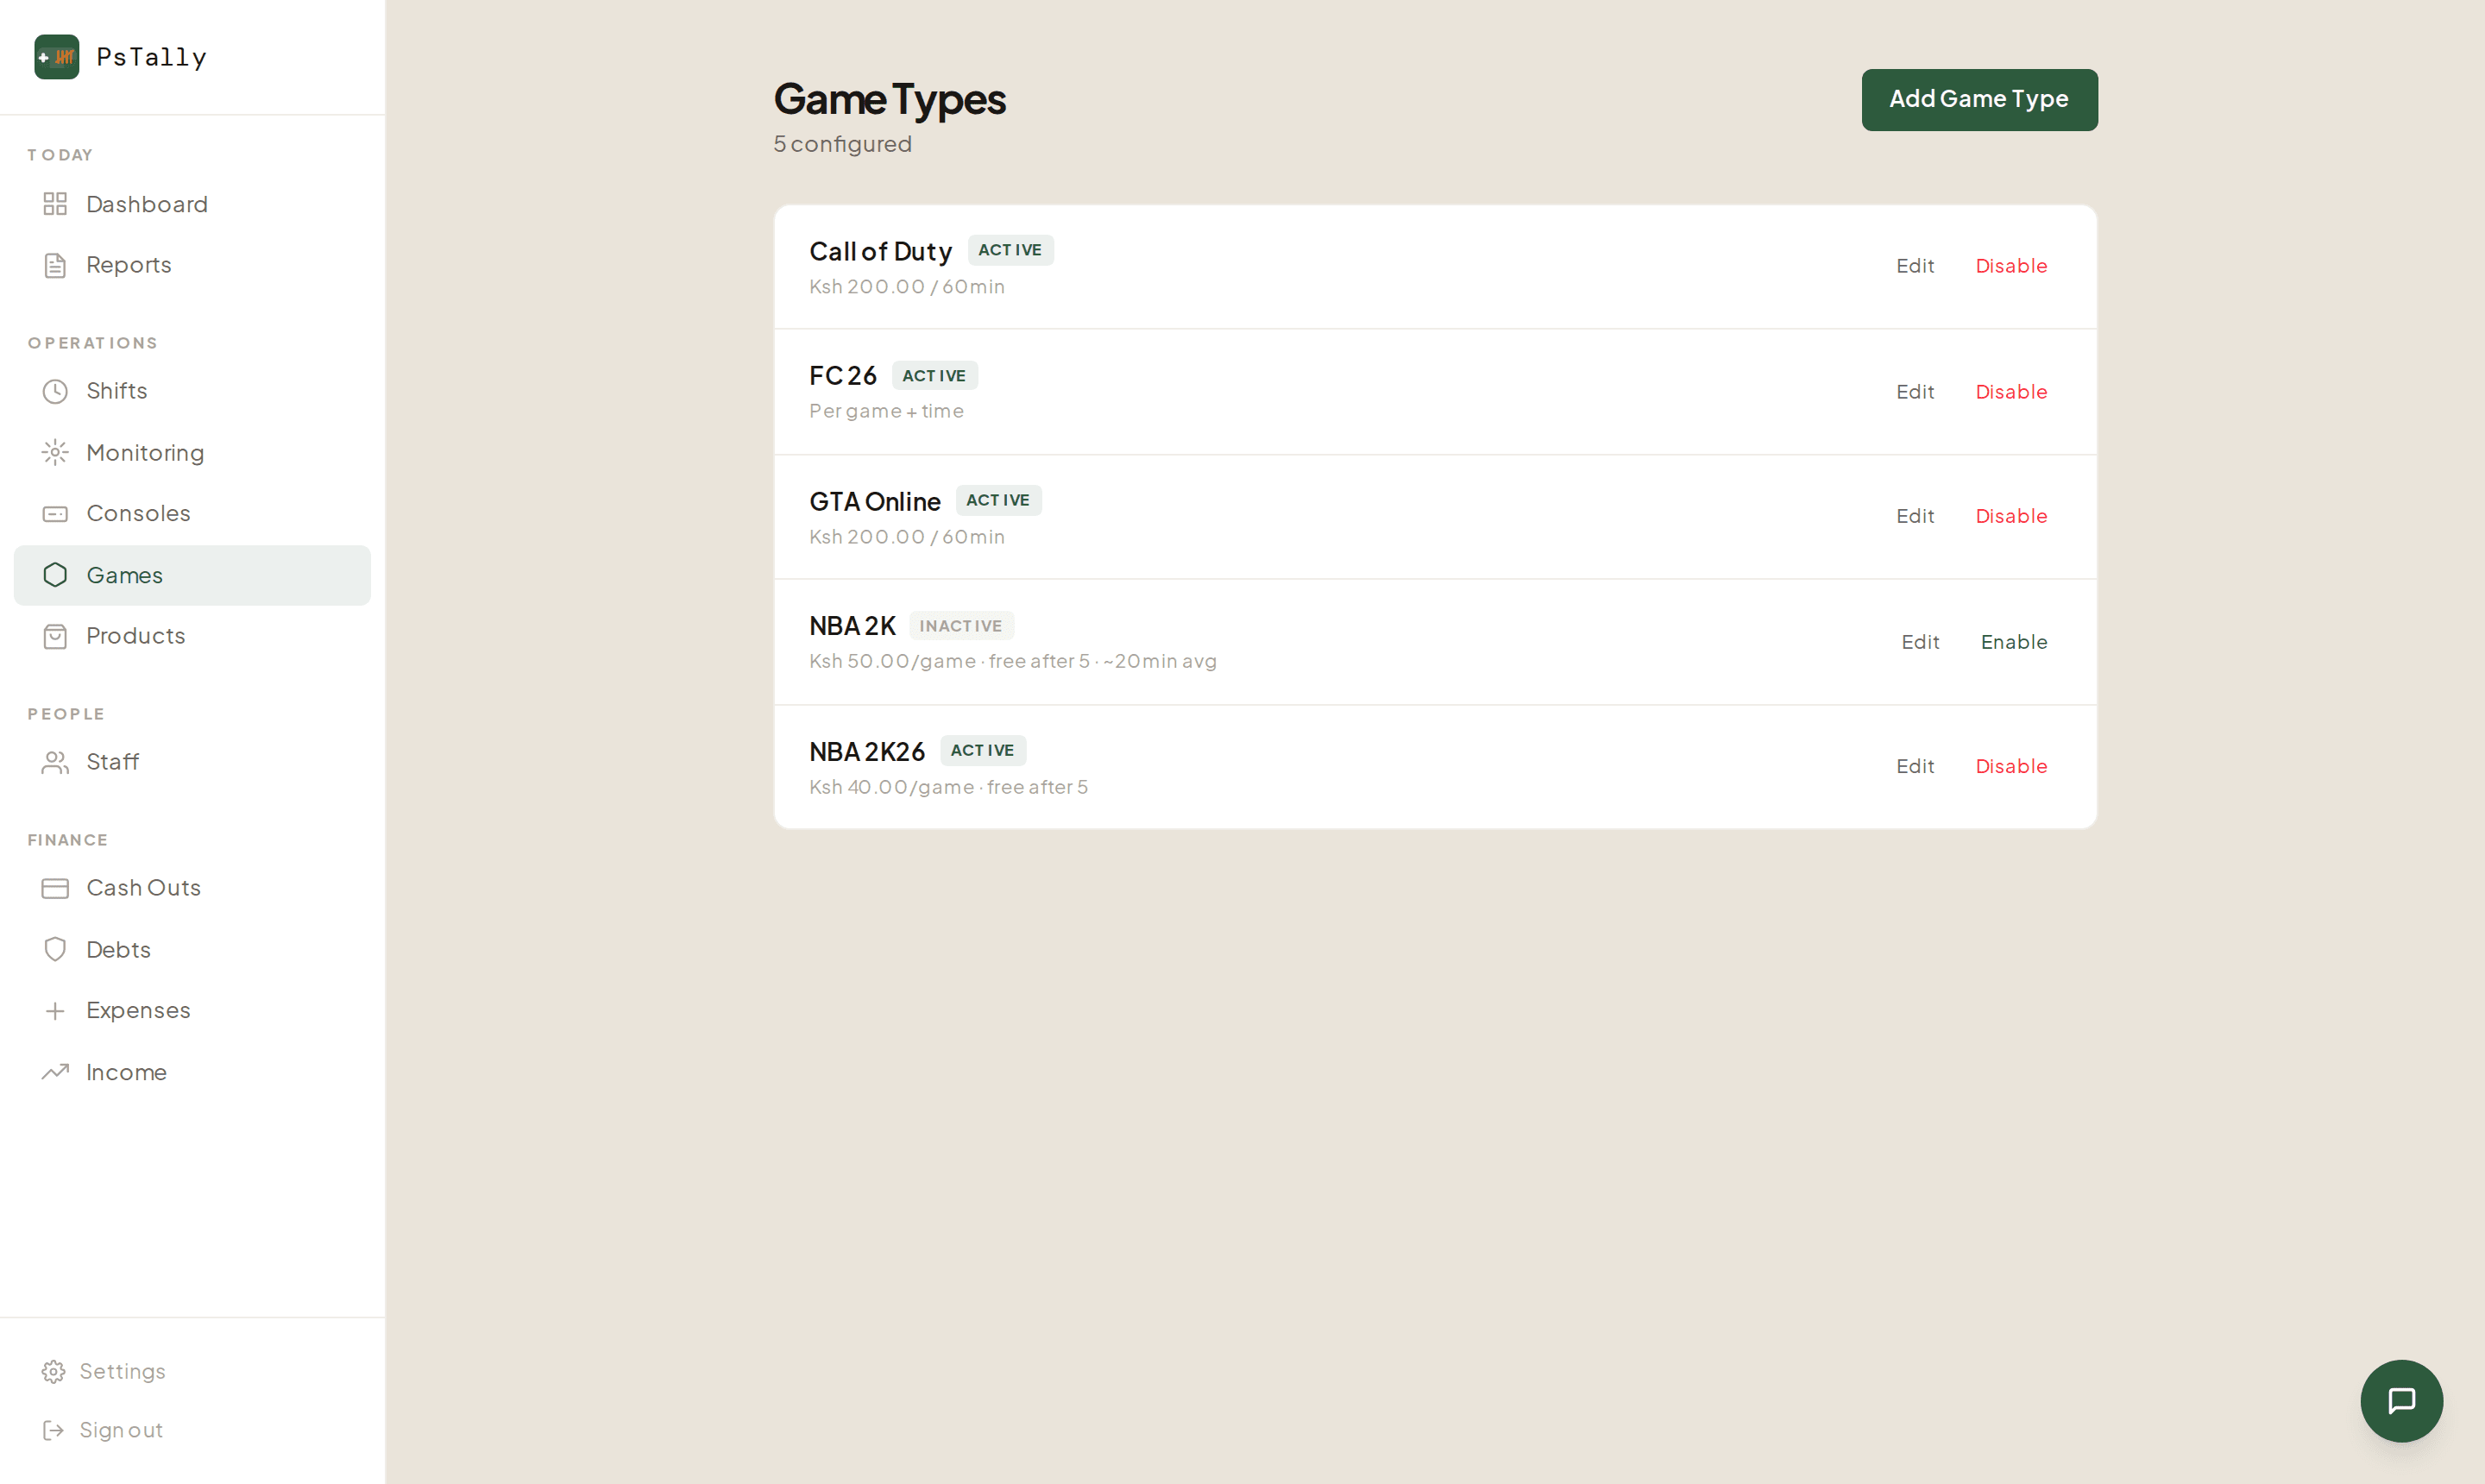Viewport: 2485px width, 1484px height.
Task: Go to the Dashboard page
Action: coord(192,204)
